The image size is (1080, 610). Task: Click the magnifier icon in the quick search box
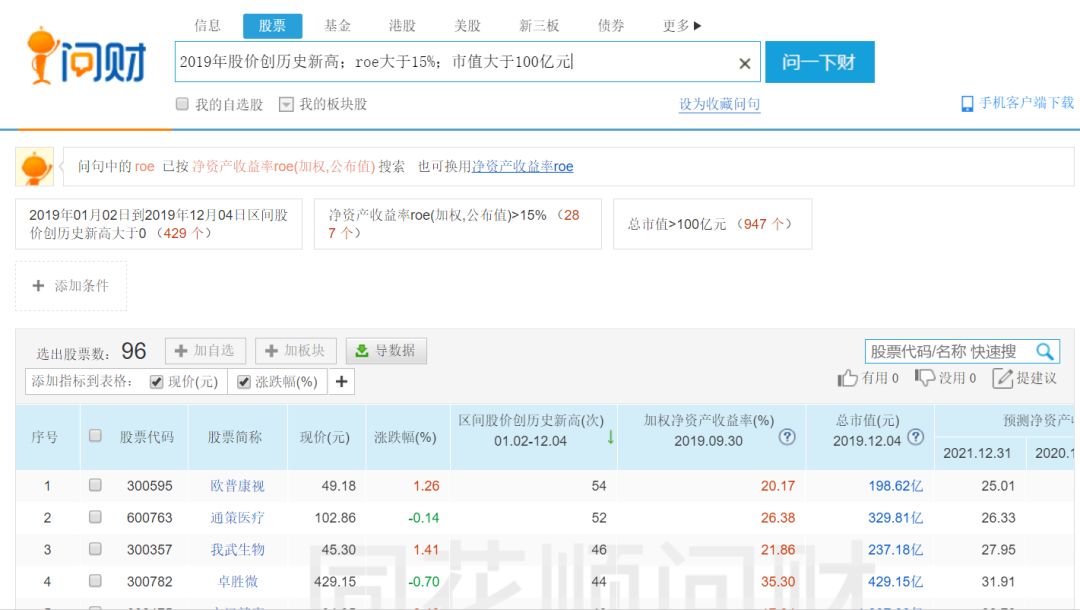[x=1046, y=352]
